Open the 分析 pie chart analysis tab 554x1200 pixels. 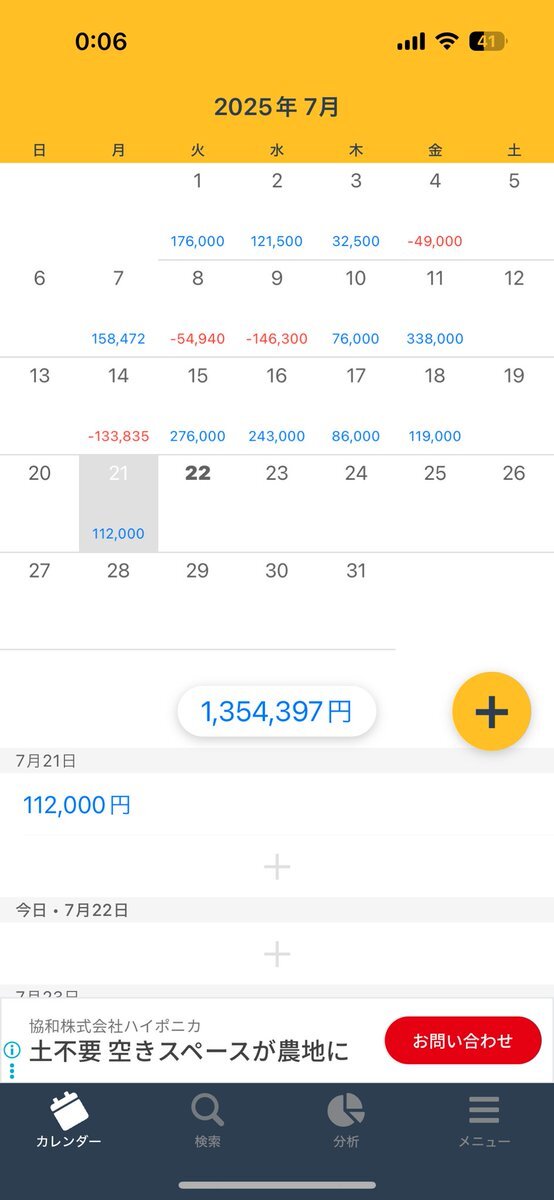(x=346, y=1119)
